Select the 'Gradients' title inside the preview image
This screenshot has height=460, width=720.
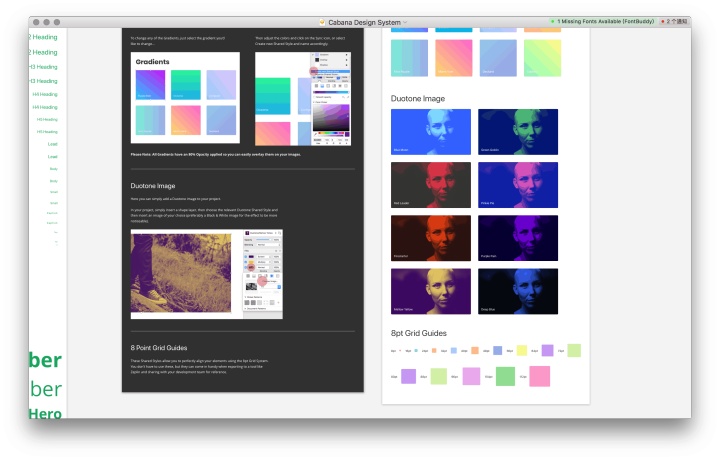(152, 62)
